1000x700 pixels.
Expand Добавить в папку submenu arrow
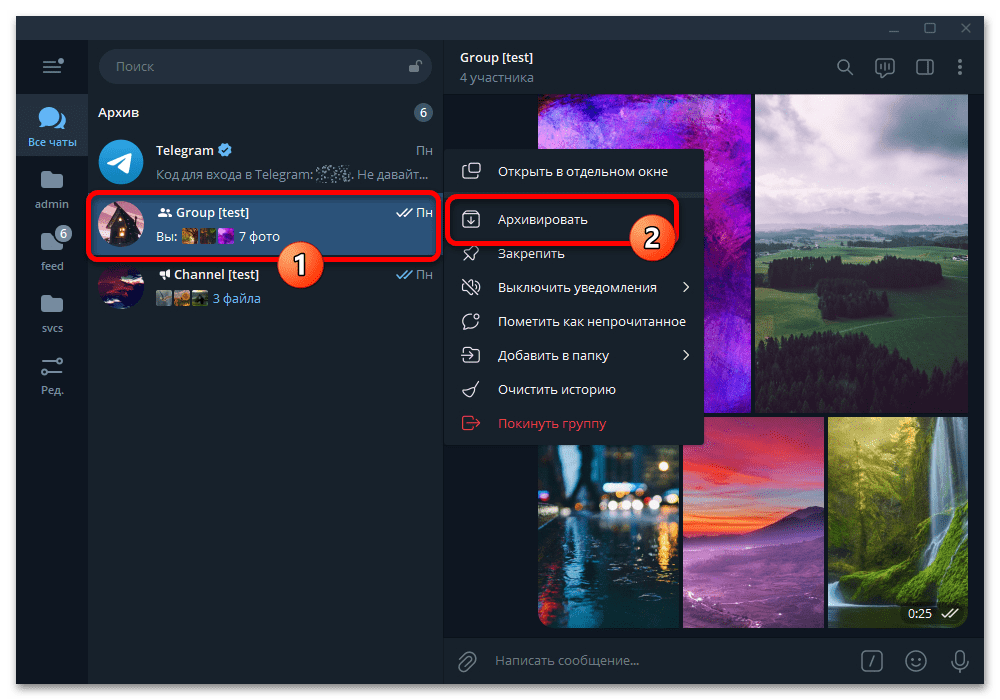pos(686,355)
